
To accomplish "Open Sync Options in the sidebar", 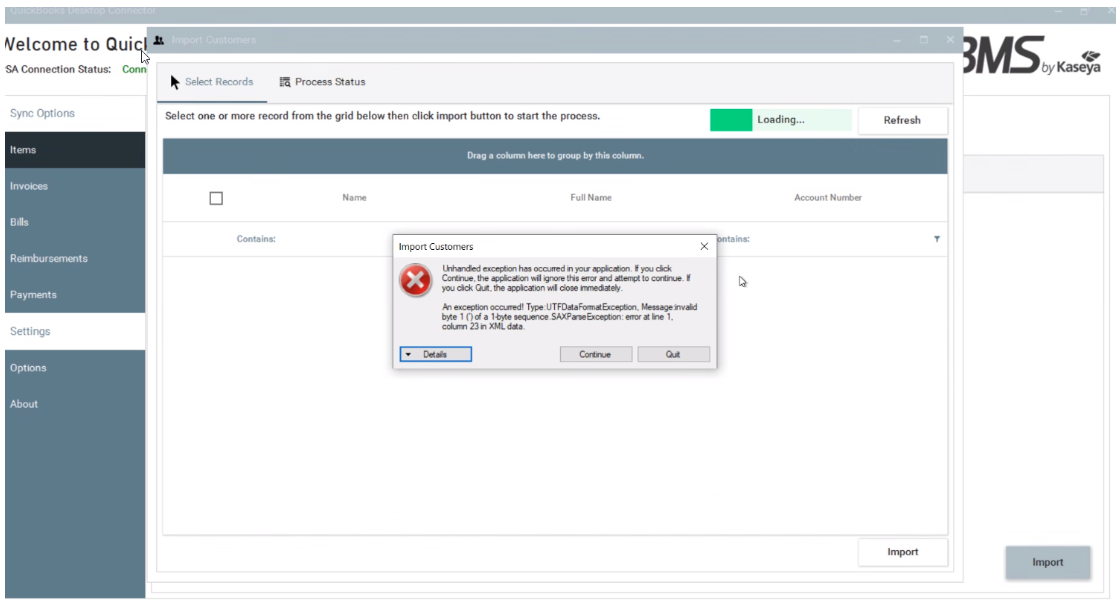I will click(75, 113).
